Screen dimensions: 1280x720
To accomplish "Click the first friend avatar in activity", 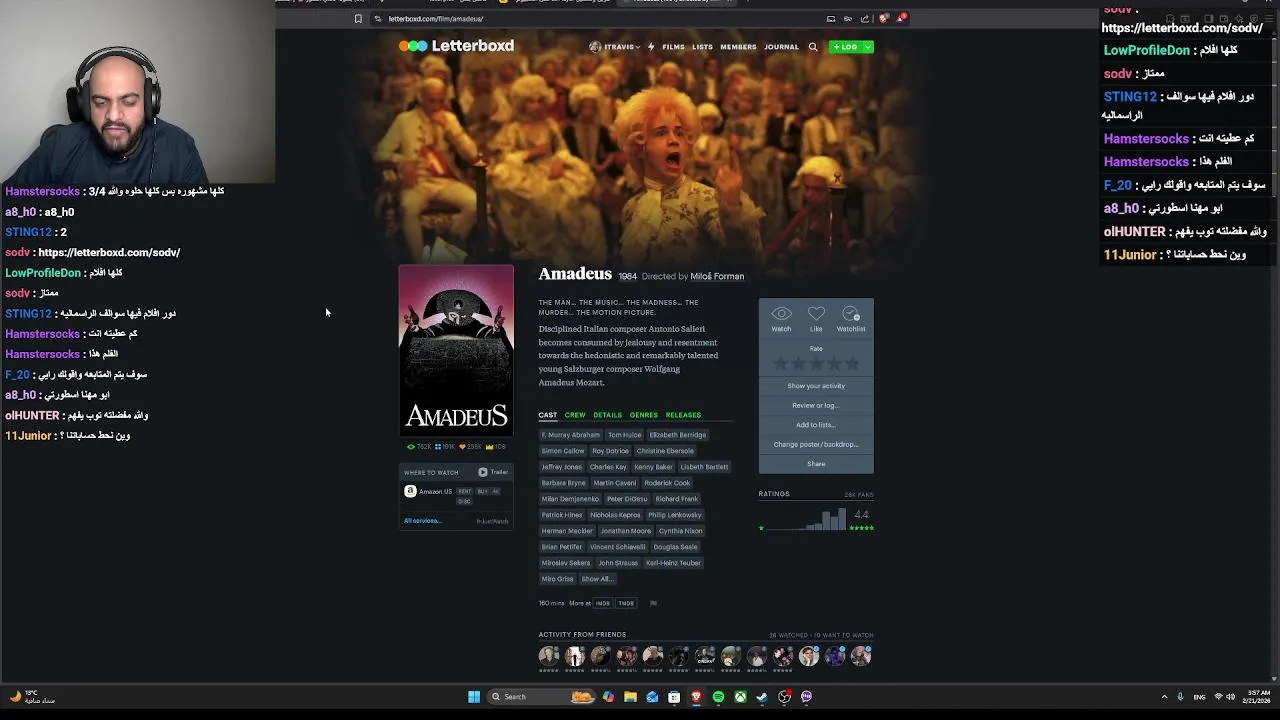I will 549,656.
